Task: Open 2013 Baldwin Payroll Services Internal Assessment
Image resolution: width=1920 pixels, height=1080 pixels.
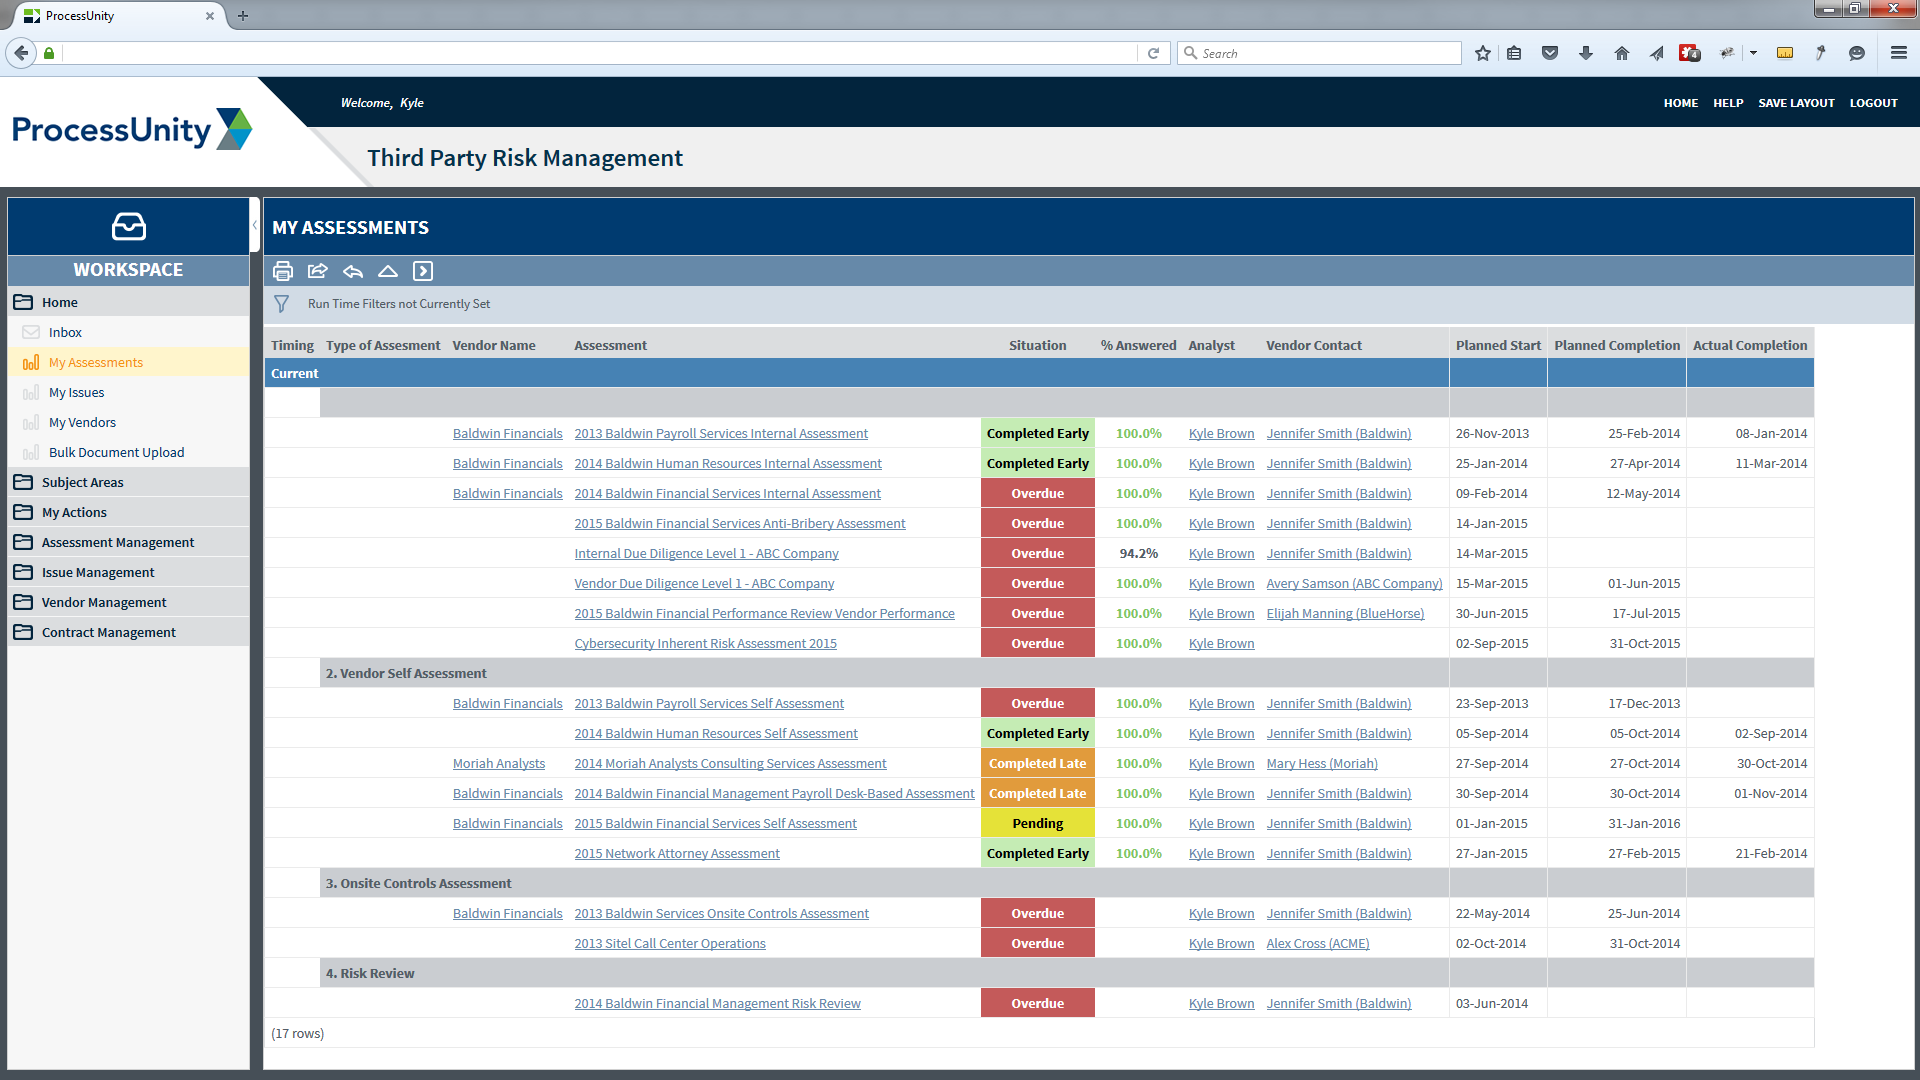Action: [x=721, y=433]
